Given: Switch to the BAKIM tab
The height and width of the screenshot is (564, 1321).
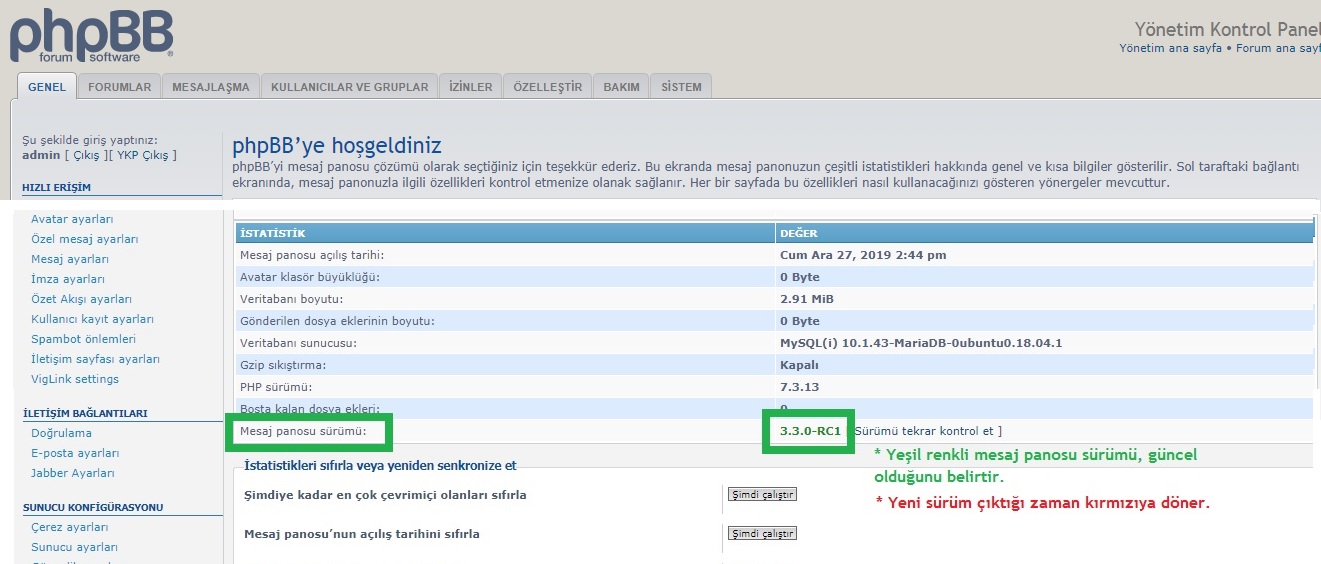Looking at the screenshot, I should 621,87.
